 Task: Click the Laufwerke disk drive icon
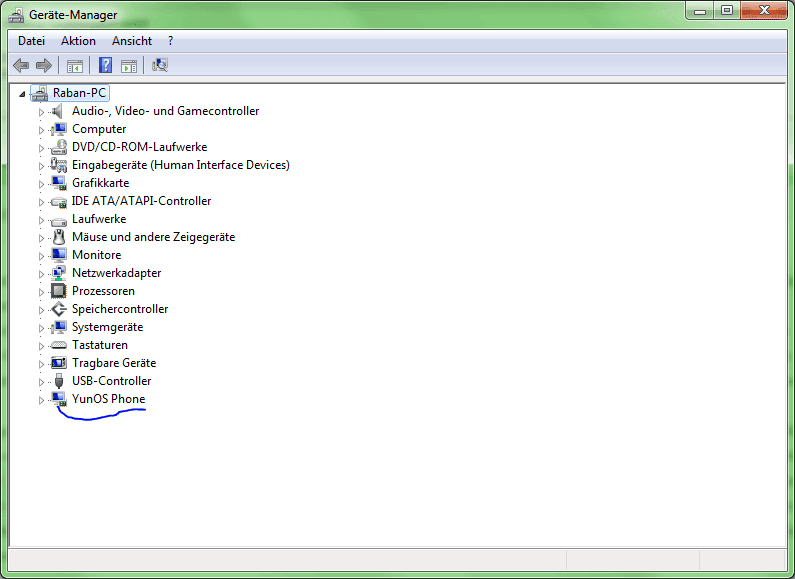click(59, 221)
